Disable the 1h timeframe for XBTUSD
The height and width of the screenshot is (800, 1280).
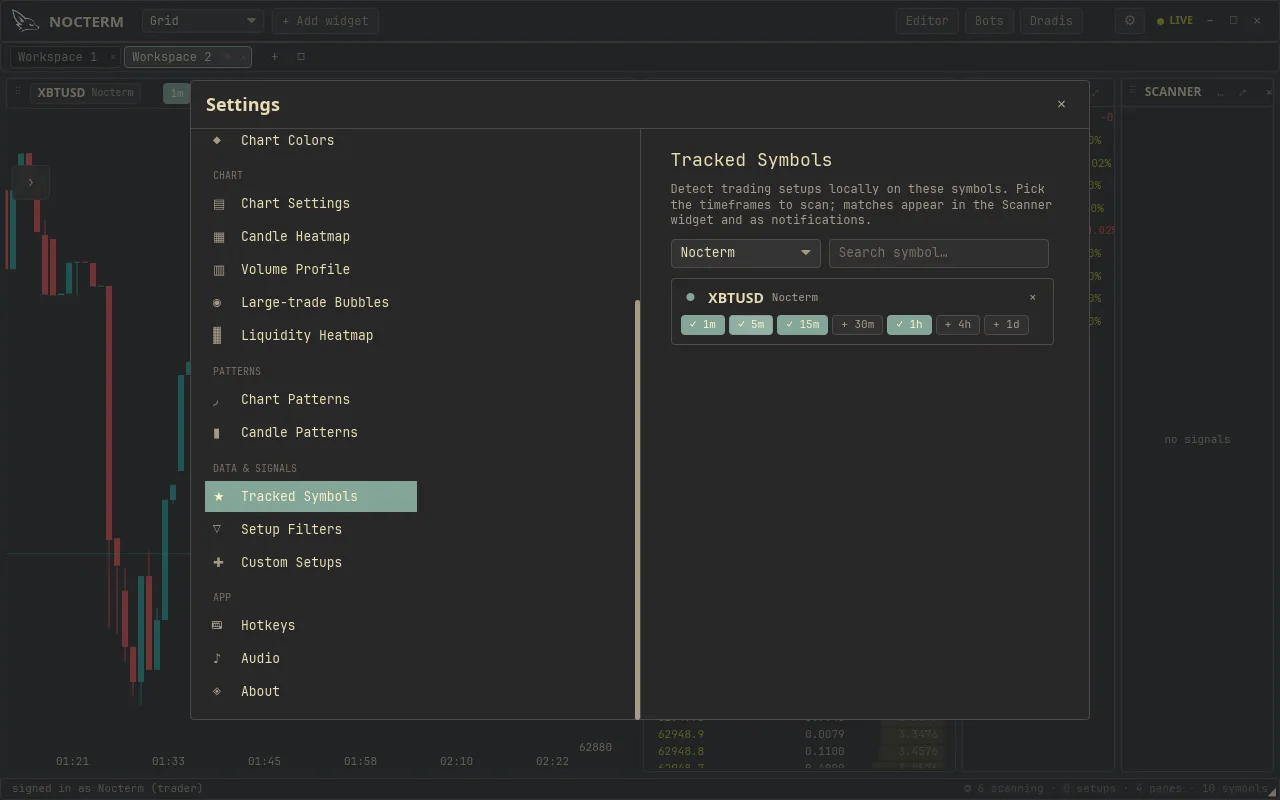[x=909, y=324]
